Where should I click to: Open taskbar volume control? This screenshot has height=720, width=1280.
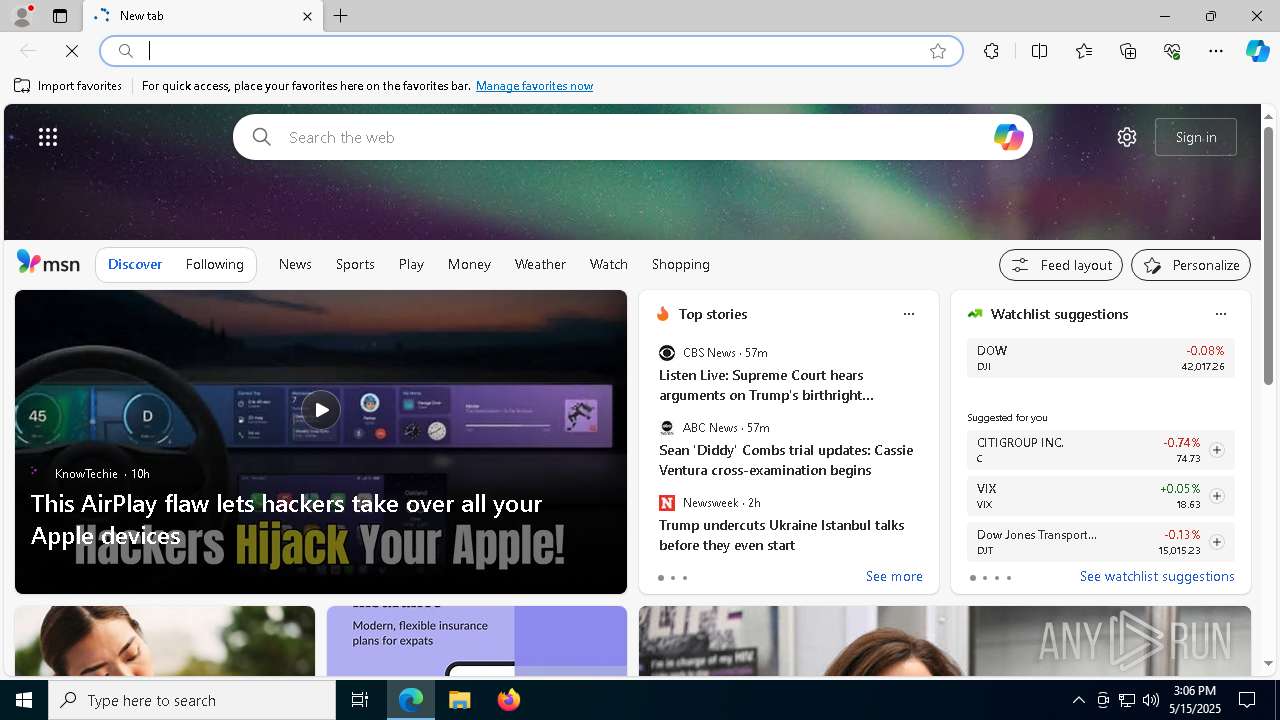click(1151, 700)
